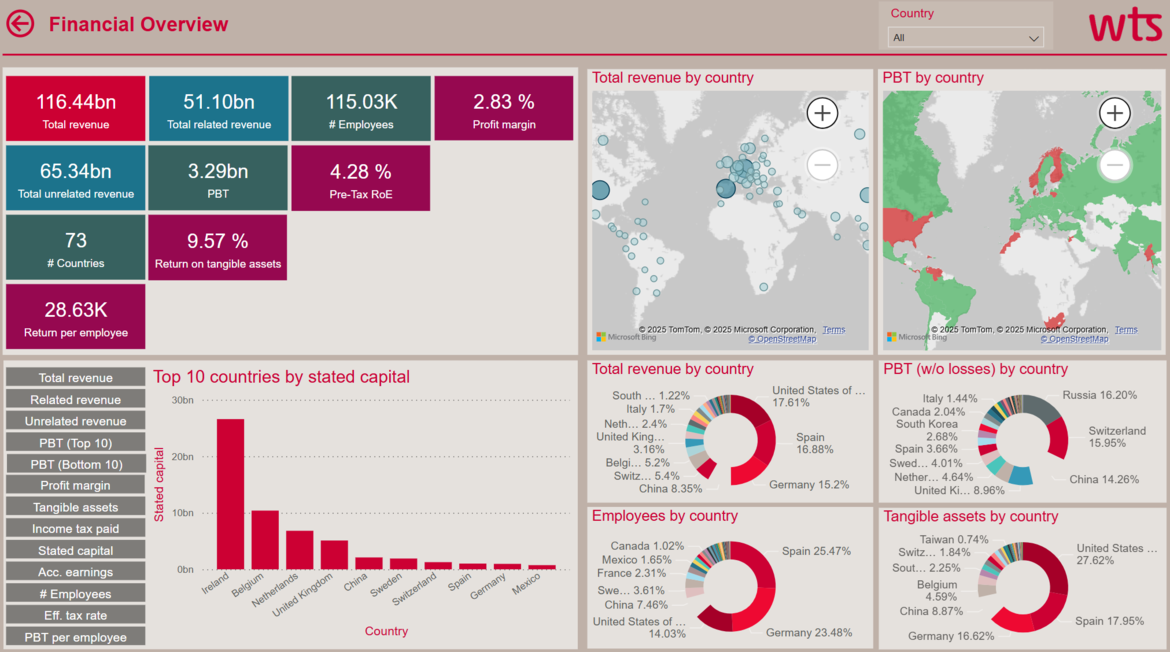
Task: Click 'Germany 16.62%' in tangible assets donut
Action: point(951,636)
